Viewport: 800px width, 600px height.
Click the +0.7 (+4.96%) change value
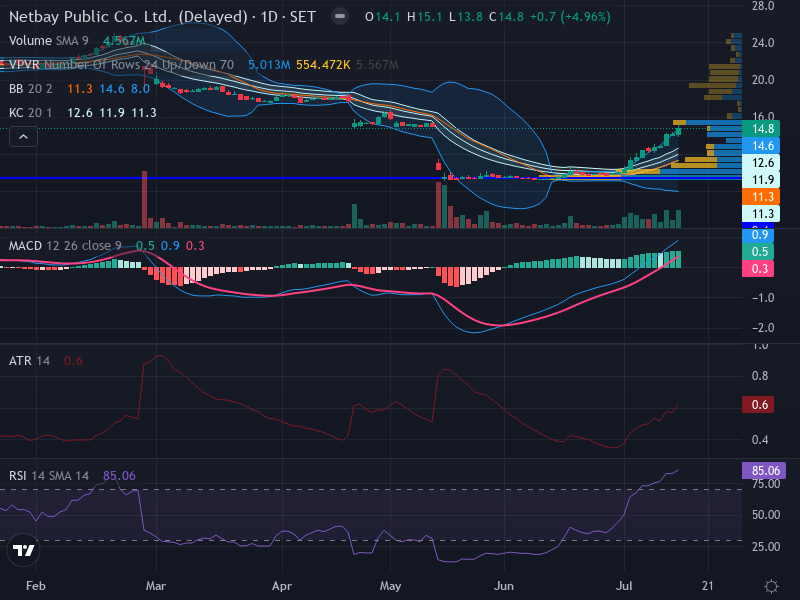click(570, 17)
